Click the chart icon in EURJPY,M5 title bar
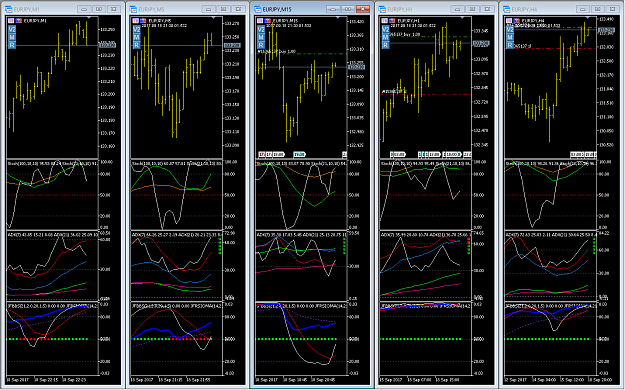The width and height of the screenshot is (625, 390). 133,9
